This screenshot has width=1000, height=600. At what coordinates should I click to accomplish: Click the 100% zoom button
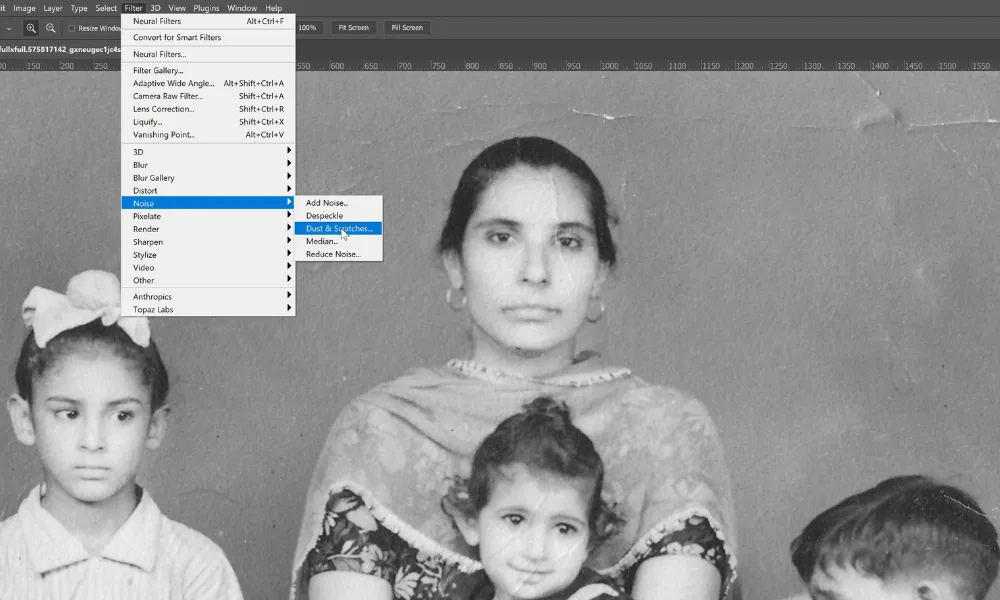tap(307, 28)
